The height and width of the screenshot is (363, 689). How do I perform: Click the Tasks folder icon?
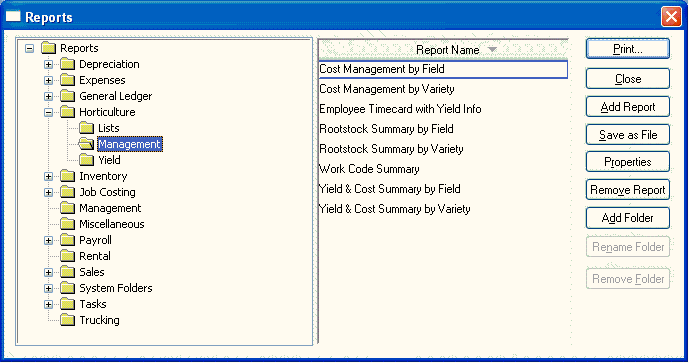(x=67, y=304)
